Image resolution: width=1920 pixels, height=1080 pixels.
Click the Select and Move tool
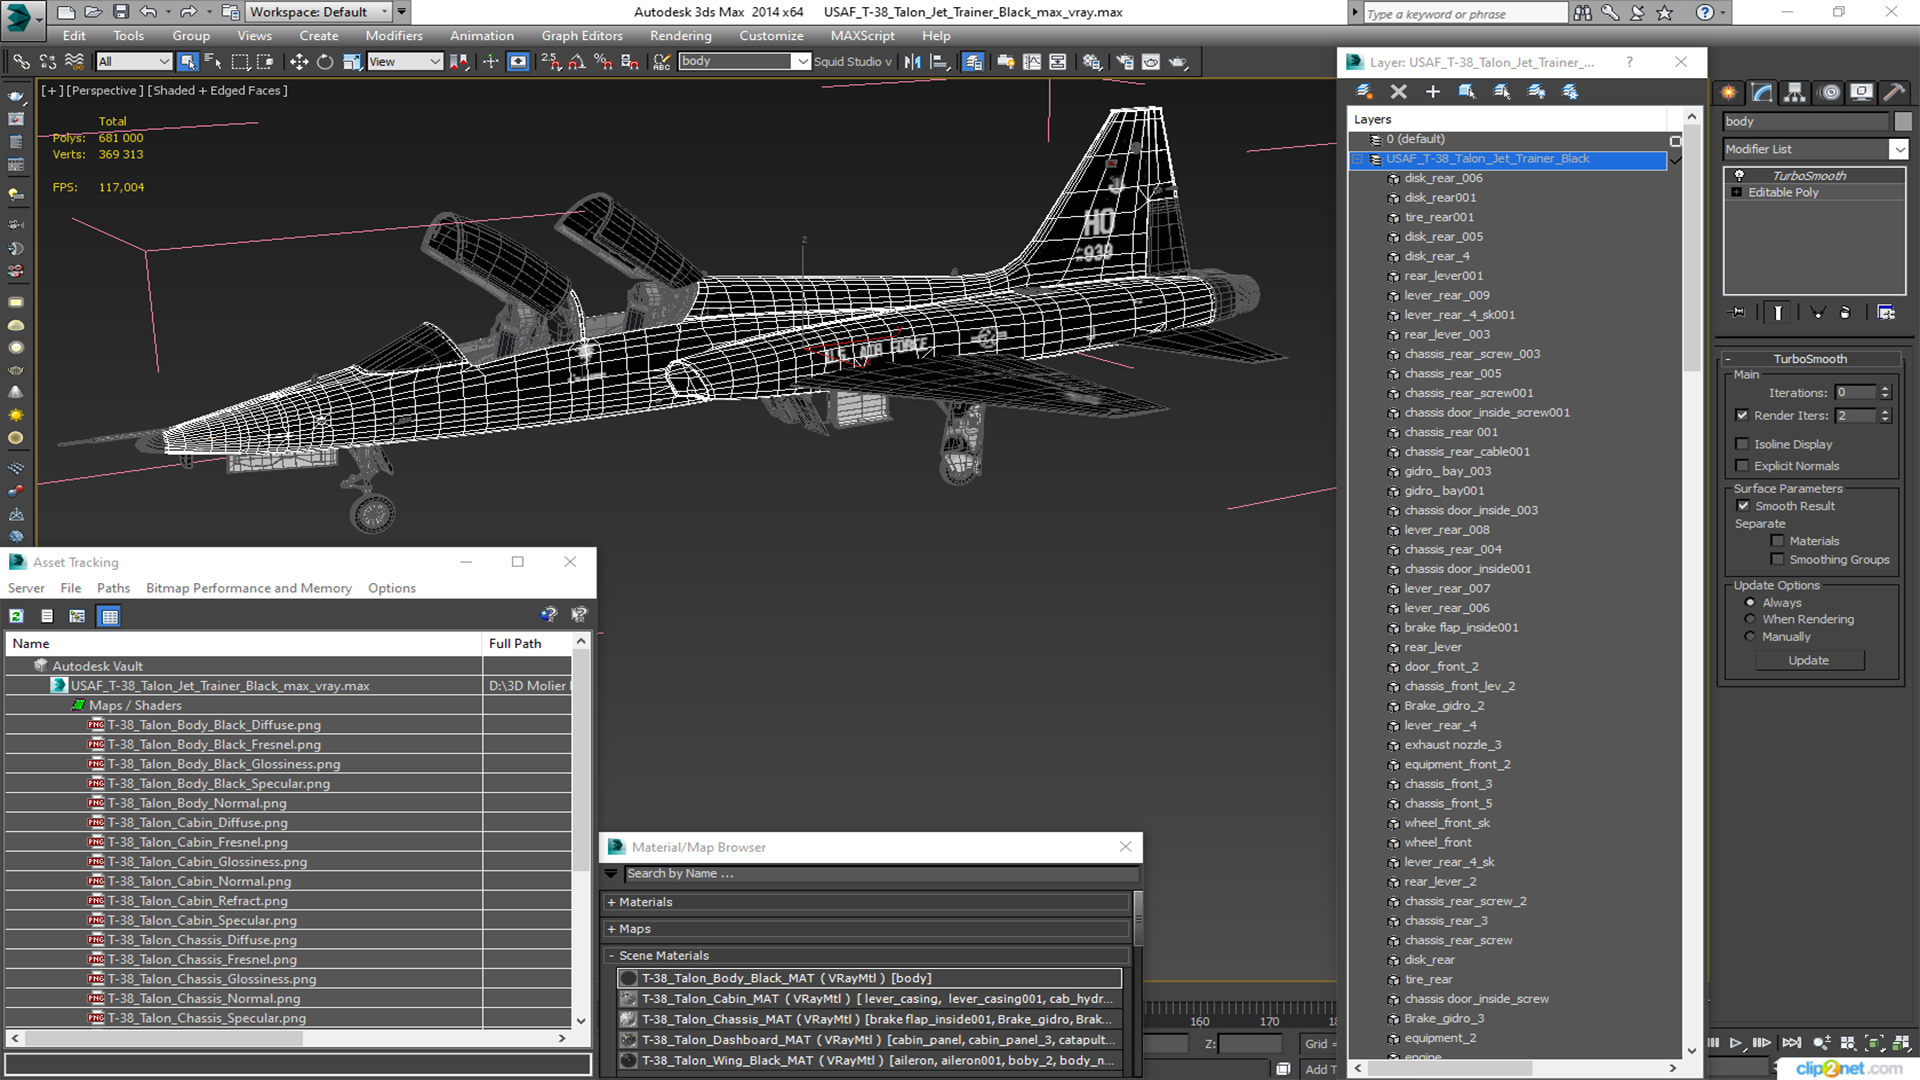click(298, 62)
